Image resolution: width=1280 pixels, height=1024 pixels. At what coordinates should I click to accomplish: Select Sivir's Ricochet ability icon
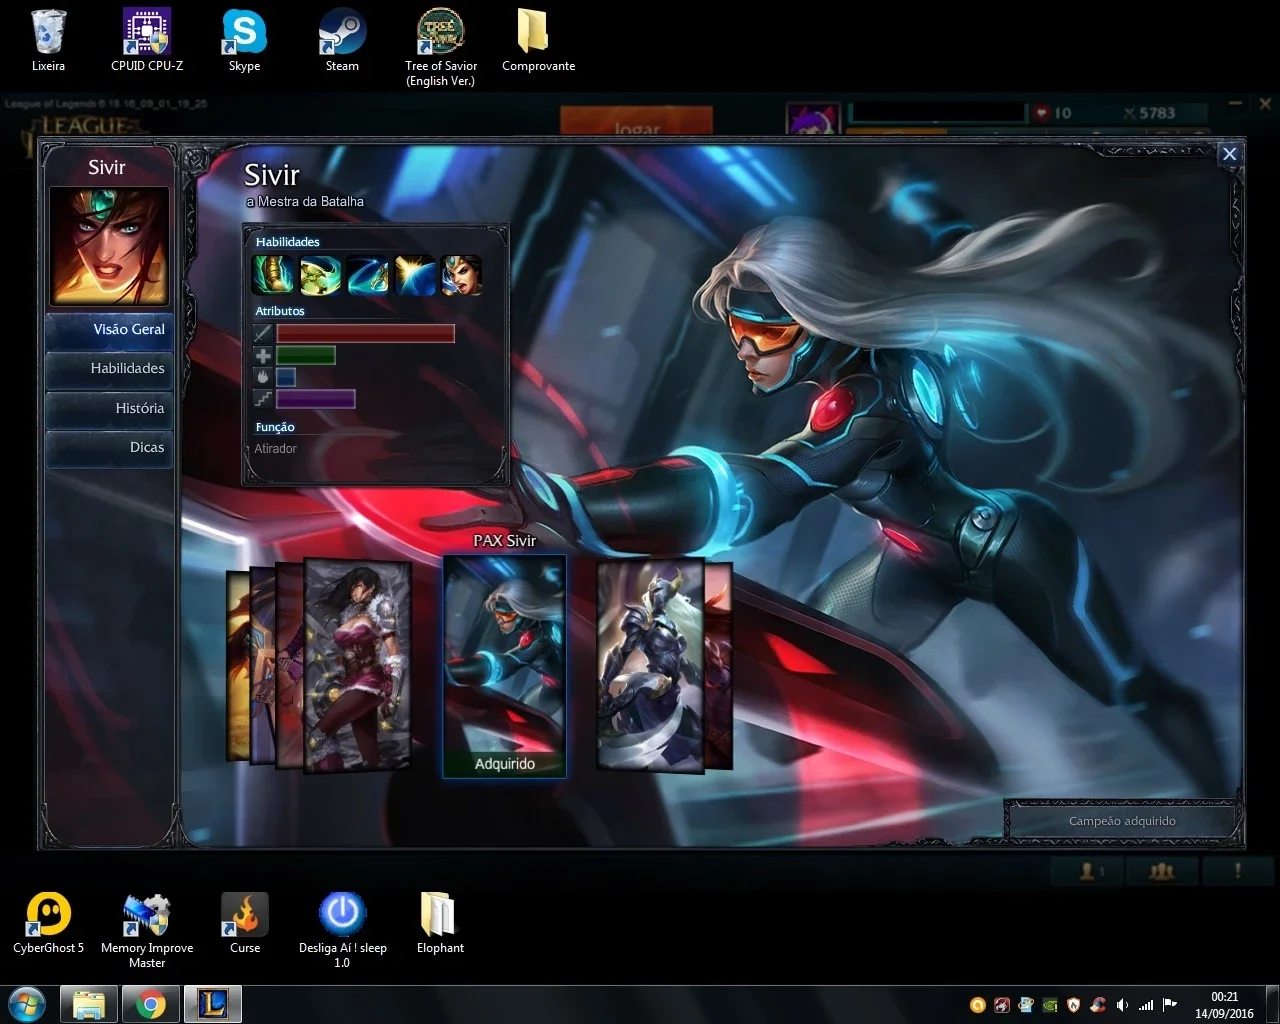click(x=367, y=275)
